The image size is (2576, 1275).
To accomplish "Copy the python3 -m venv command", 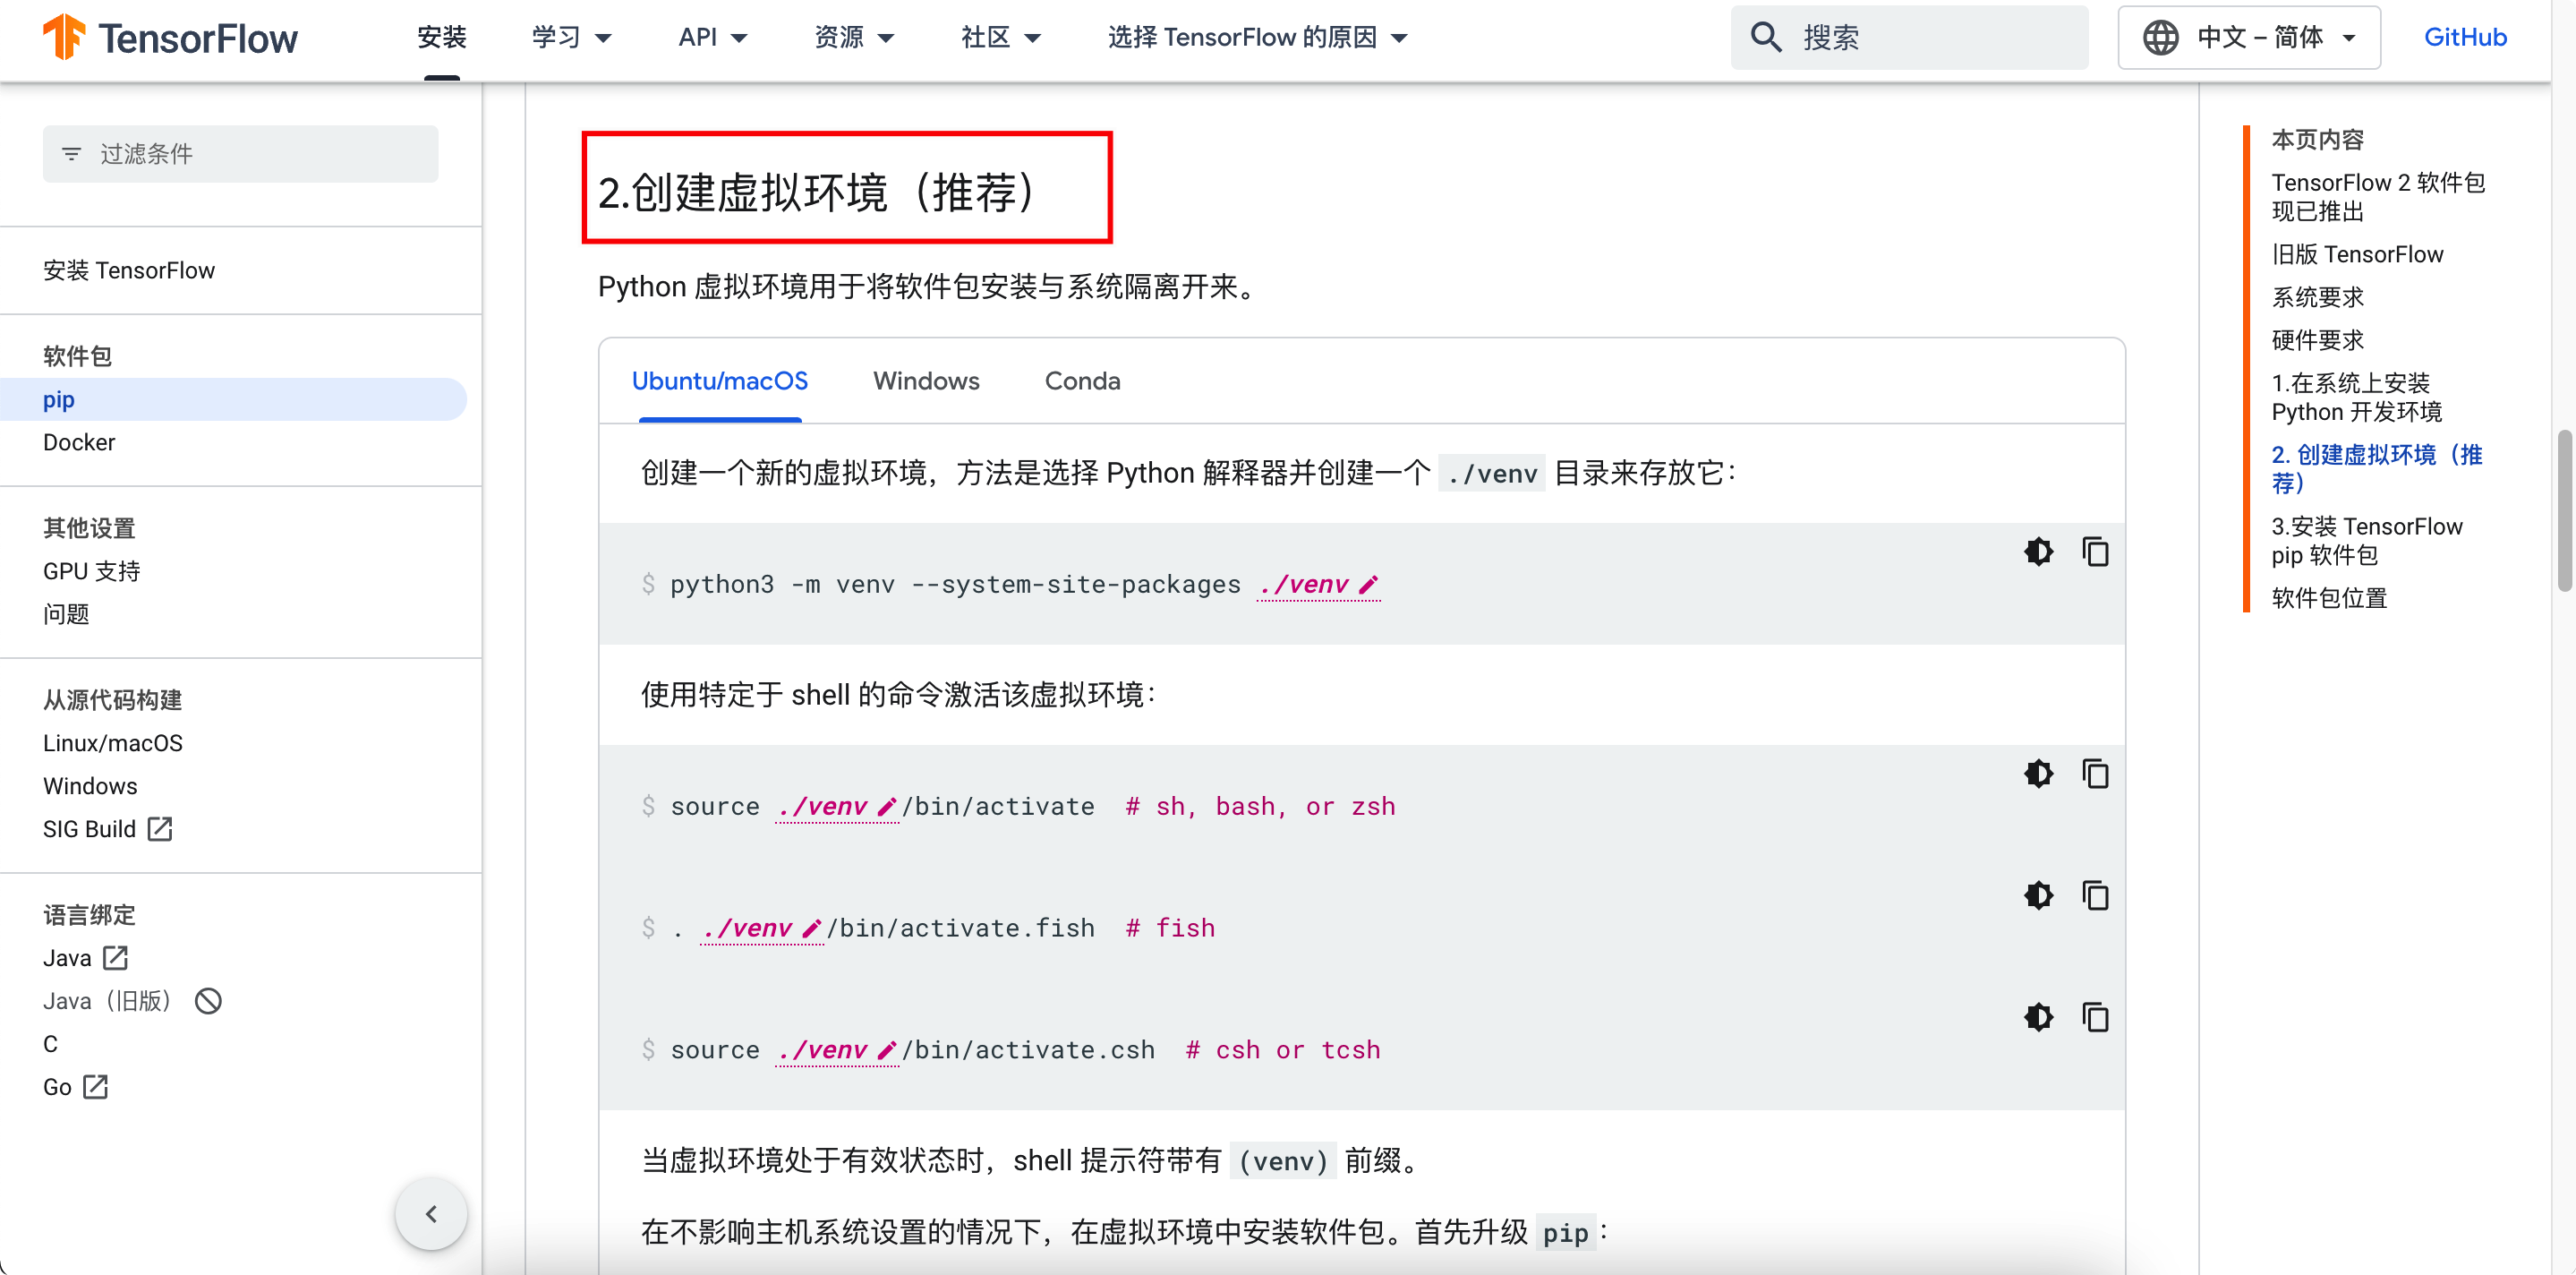I will pyautogui.click(x=2095, y=552).
